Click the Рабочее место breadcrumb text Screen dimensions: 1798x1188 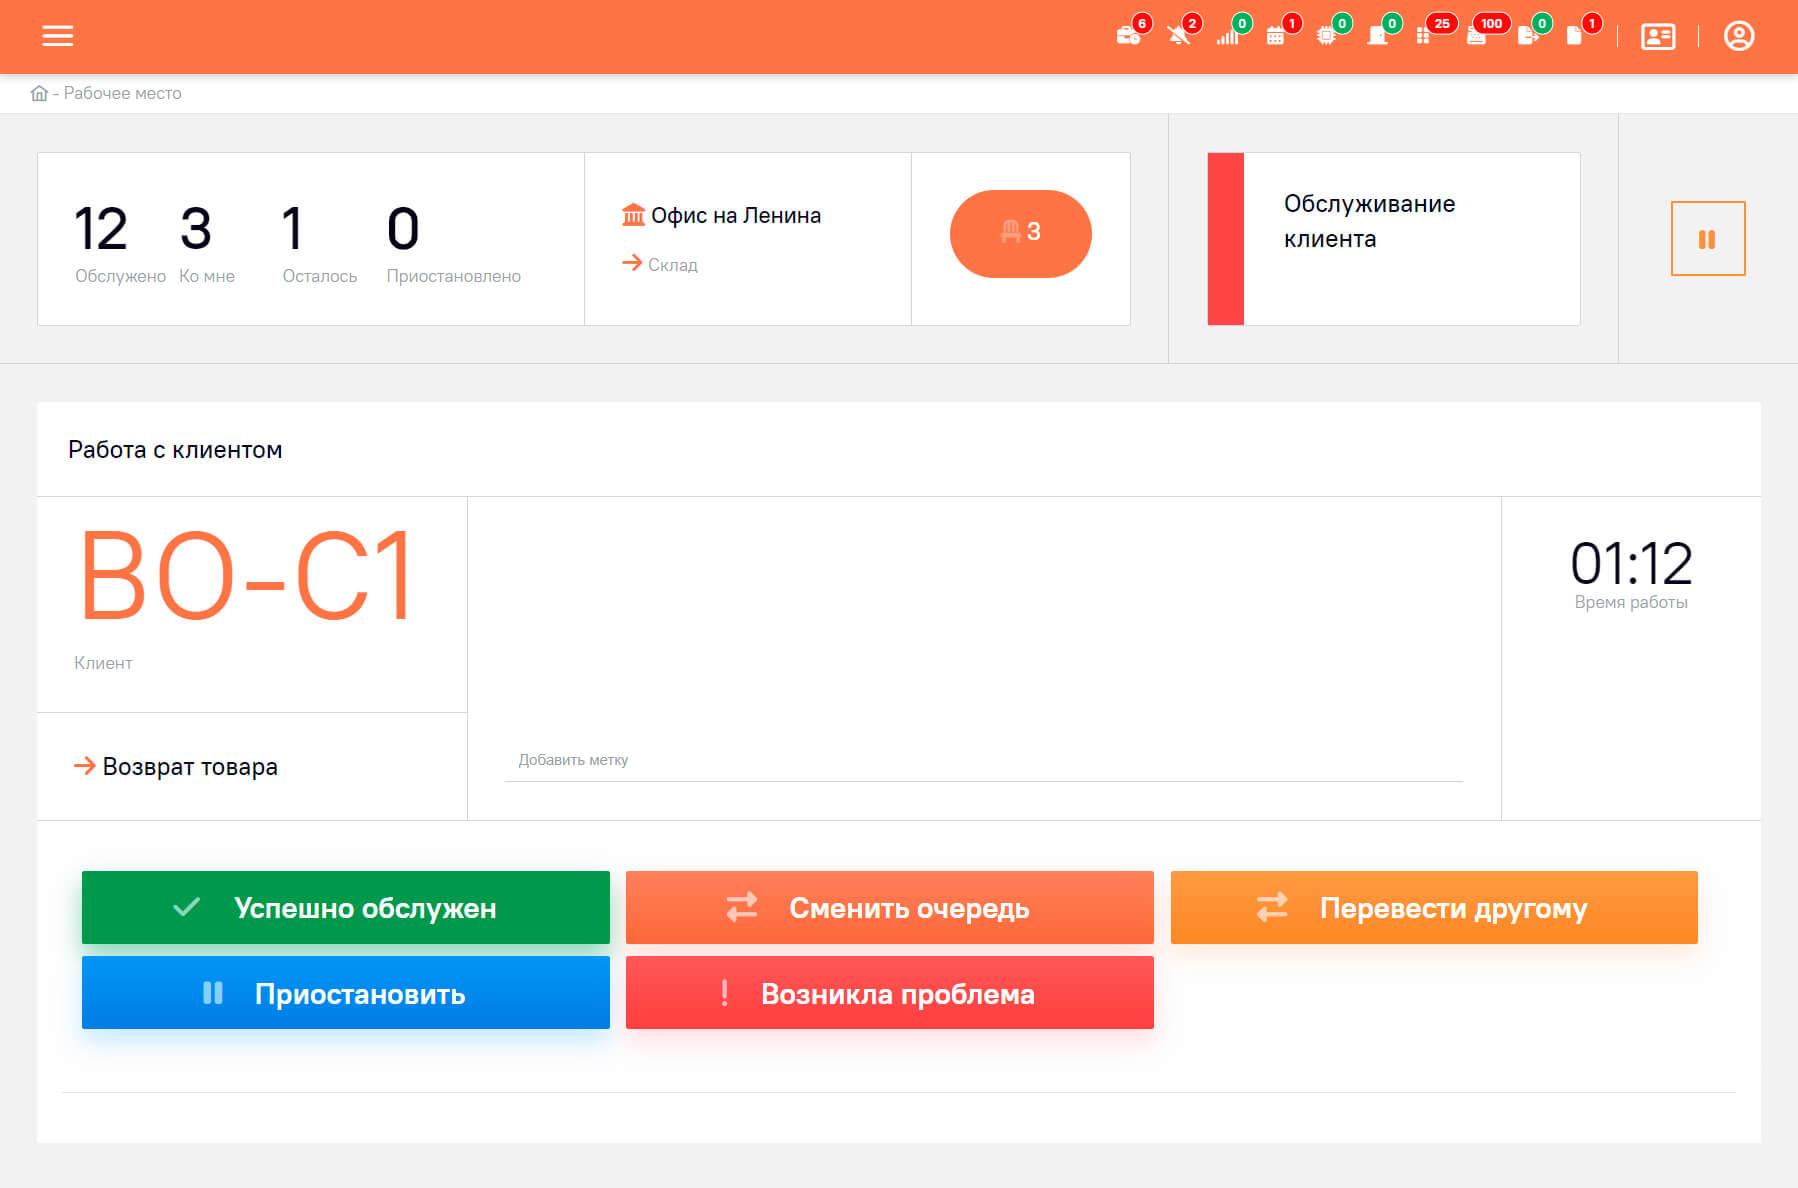coord(123,93)
